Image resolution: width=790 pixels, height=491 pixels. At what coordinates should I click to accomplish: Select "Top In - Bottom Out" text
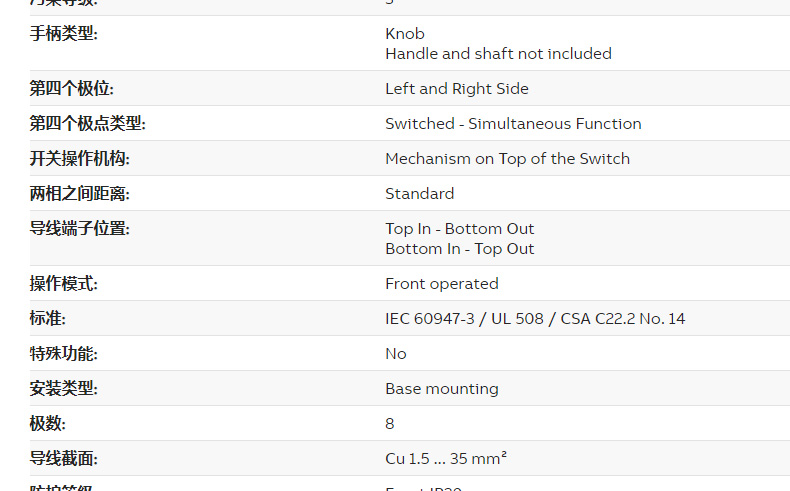(x=460, y=229)
